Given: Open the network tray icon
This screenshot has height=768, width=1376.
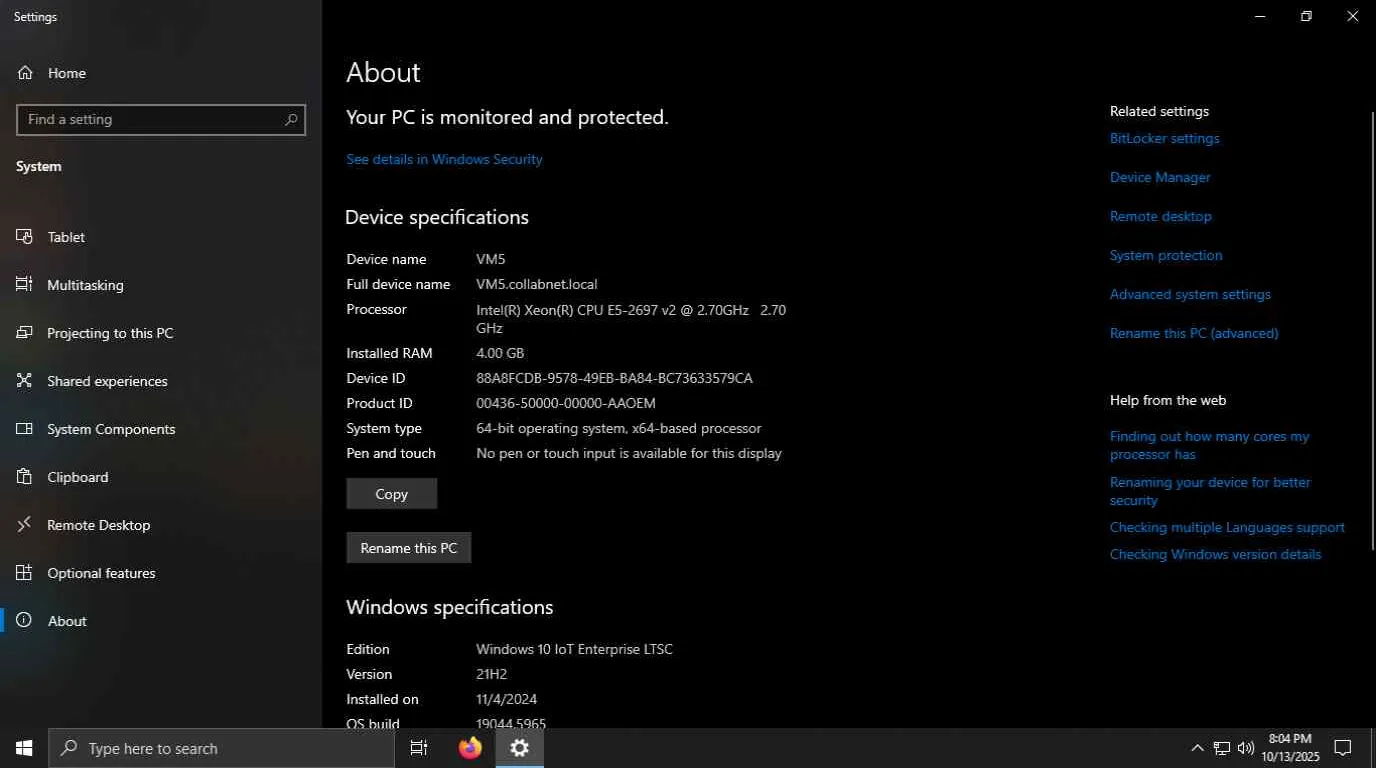Looking at the screenshot, I should (x=1221, y=748).
